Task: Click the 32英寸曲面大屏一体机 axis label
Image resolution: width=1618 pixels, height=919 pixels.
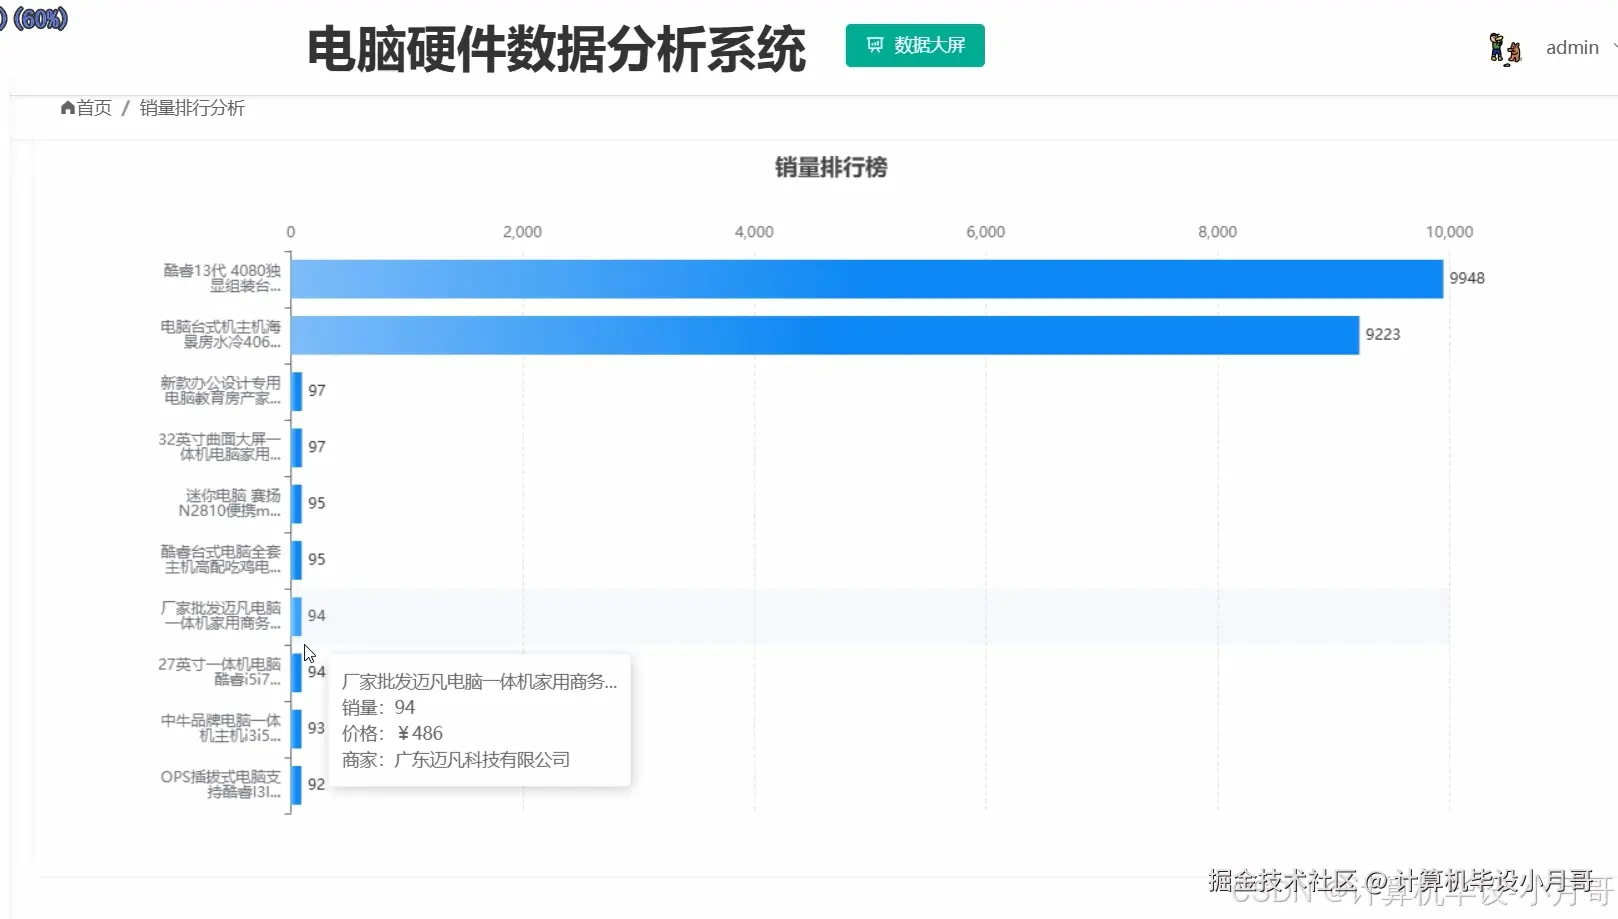Action: click(220, 446)
